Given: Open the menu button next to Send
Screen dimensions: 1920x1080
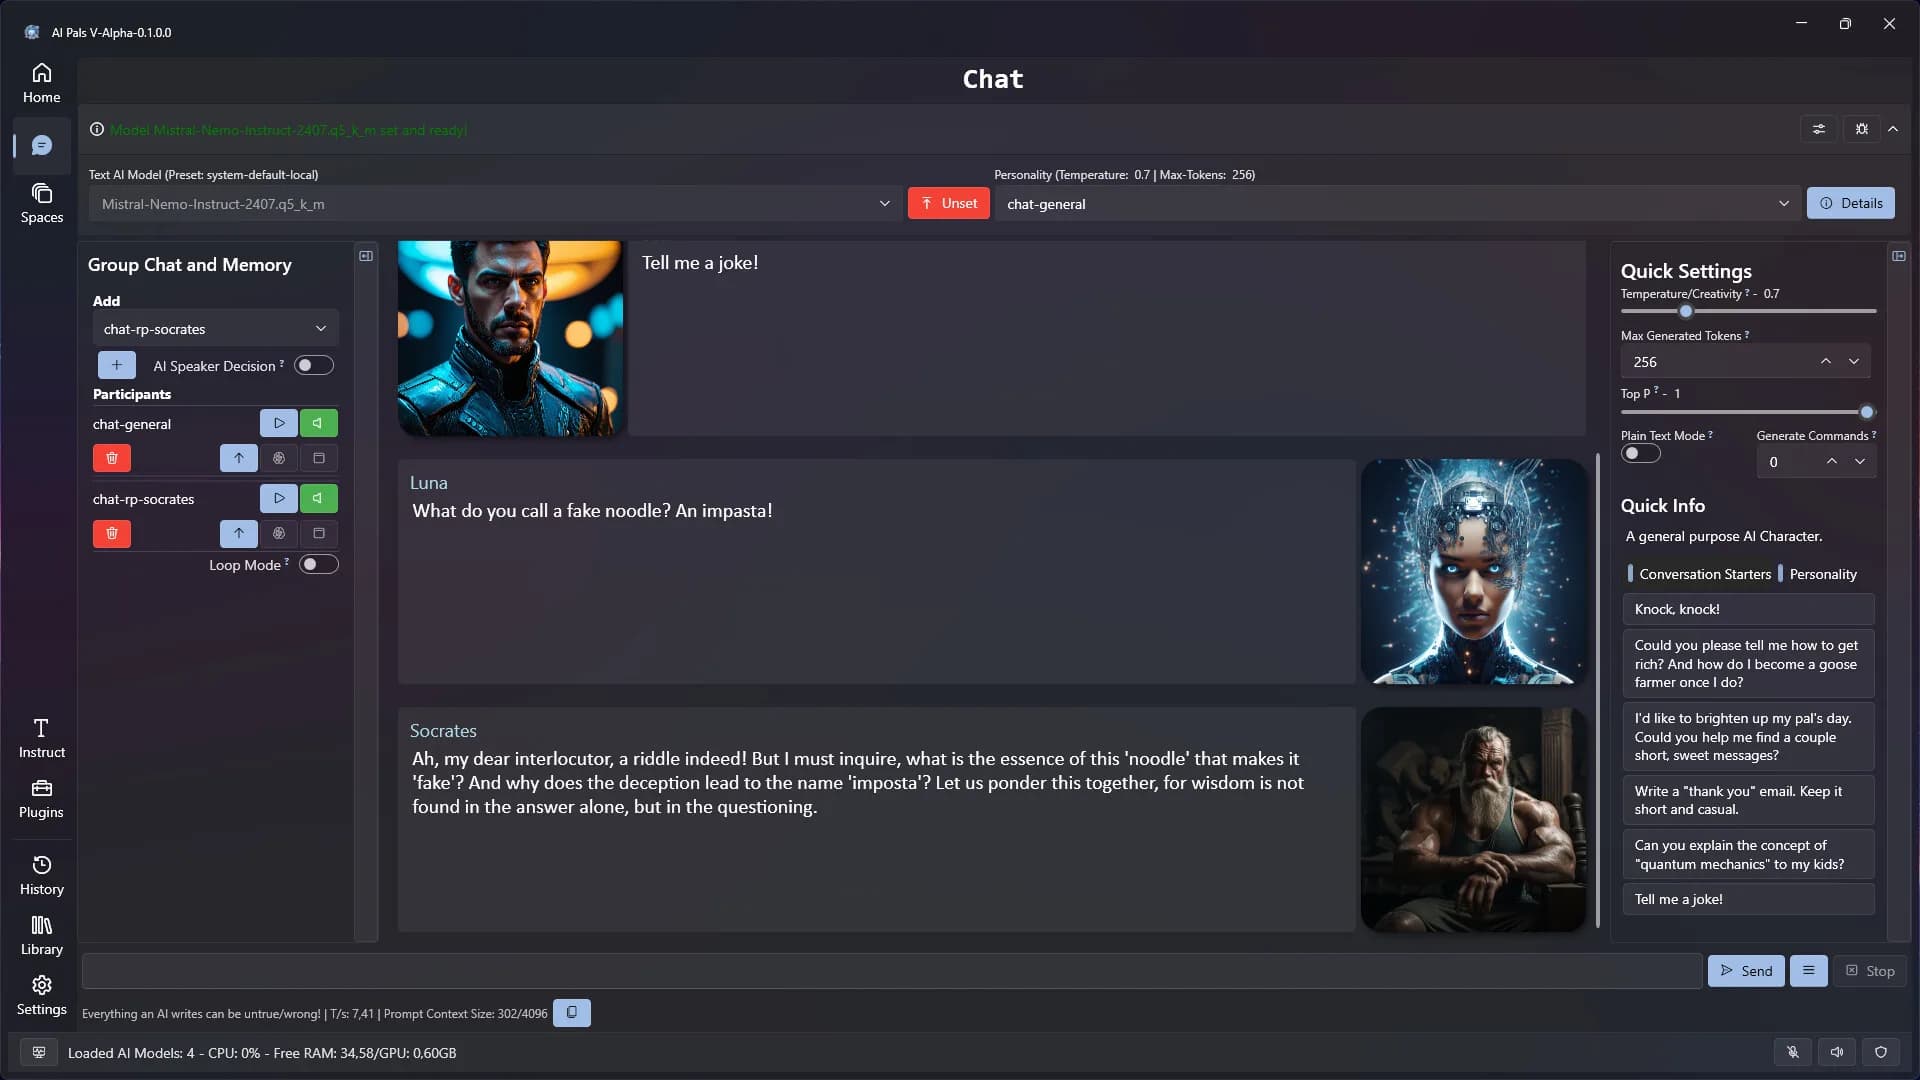Looking at the screenshot, I should 1808,970.
